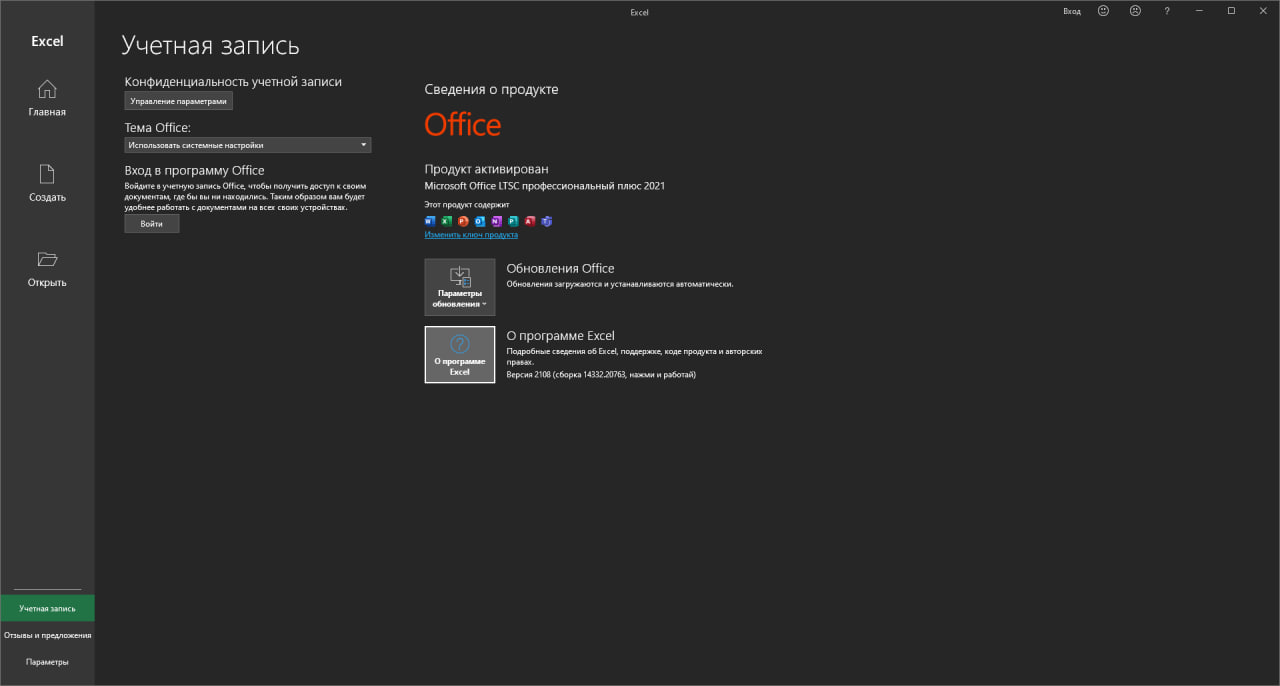This screenshot has width=1280, height=686.
Task: Click the Teams product icon
Action: pyautogui.click(x=546, y=221)
